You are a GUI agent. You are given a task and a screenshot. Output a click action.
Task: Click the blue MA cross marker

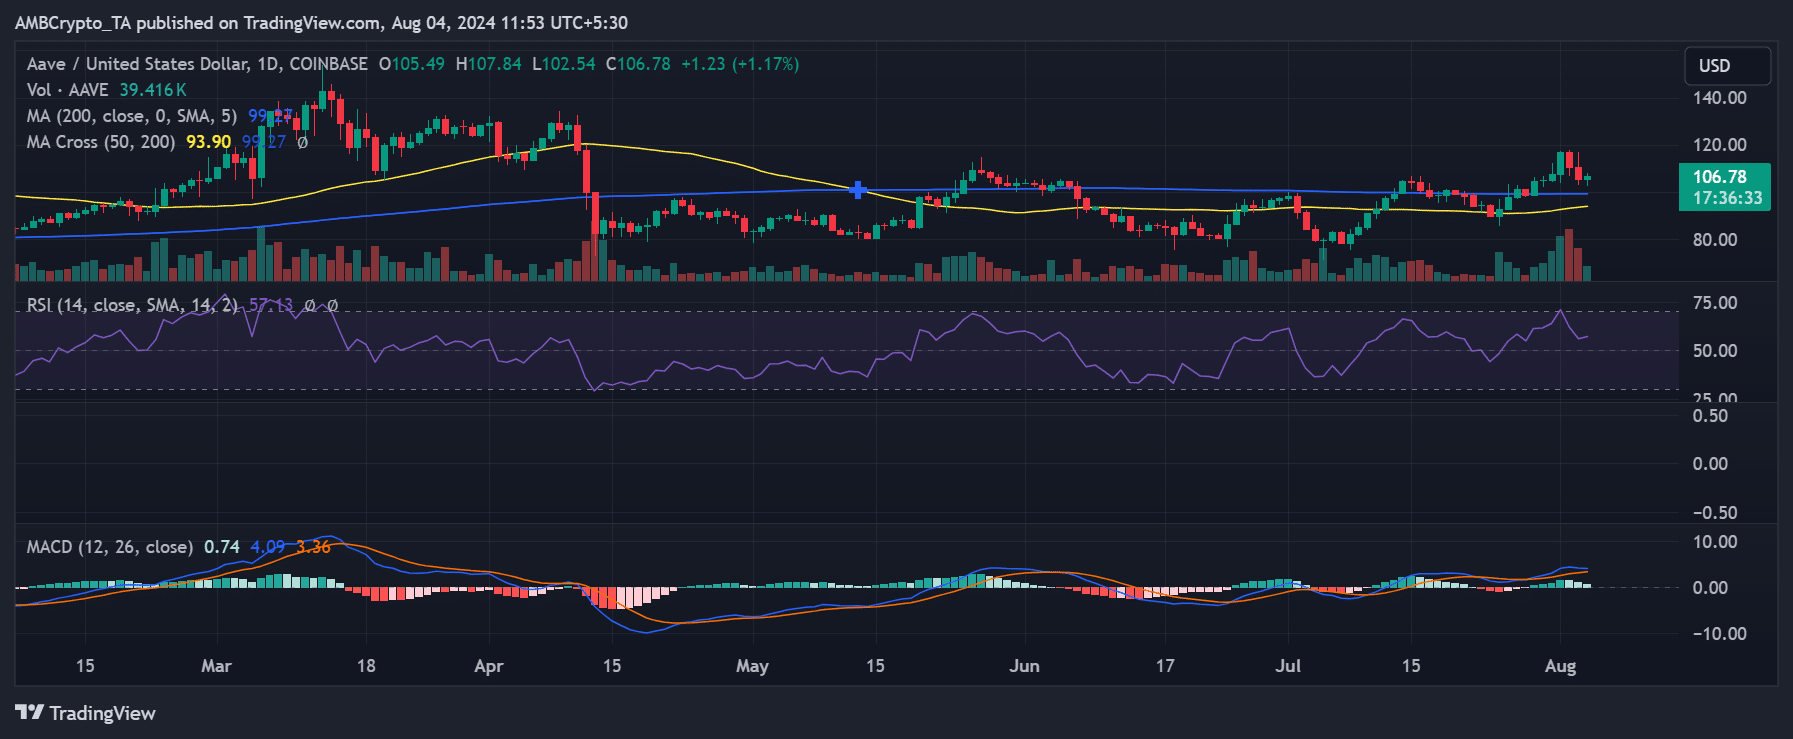857,190
